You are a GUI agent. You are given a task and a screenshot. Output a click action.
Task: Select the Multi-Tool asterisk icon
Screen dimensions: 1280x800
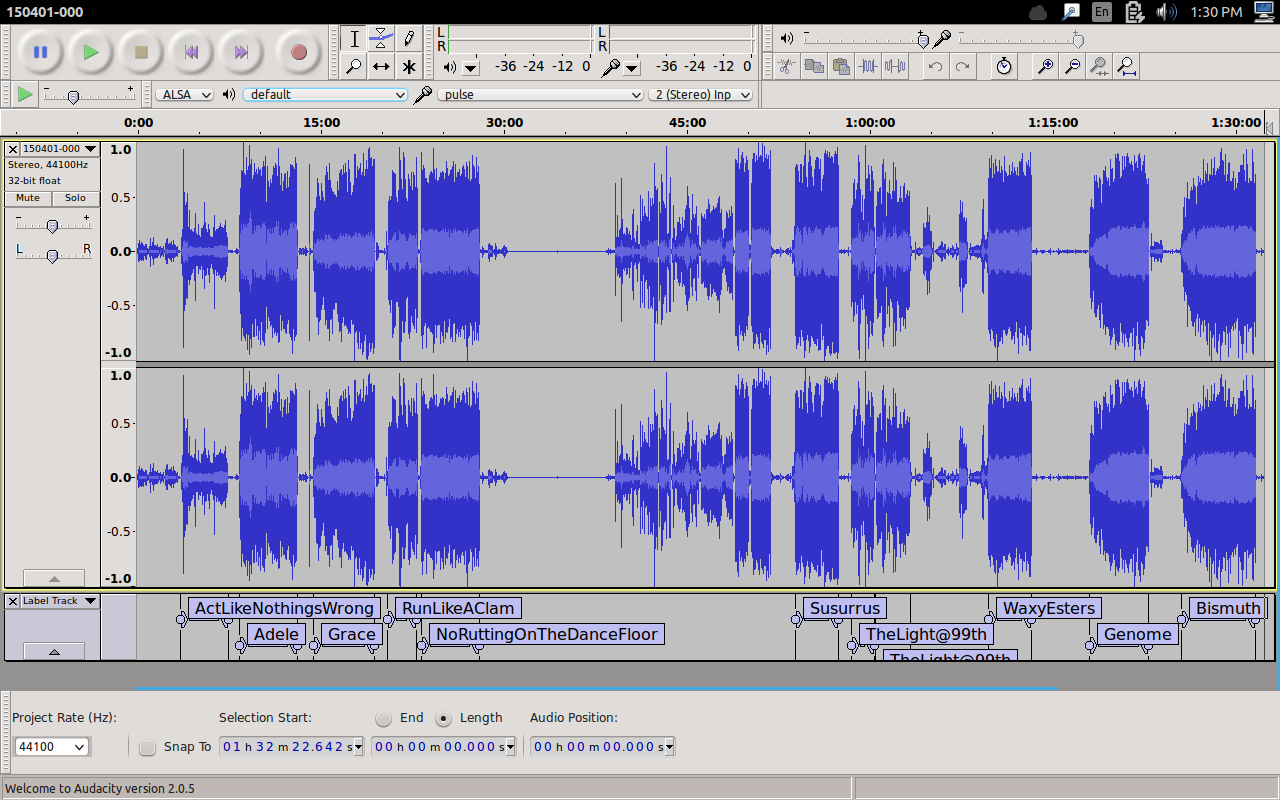(408, 67)
